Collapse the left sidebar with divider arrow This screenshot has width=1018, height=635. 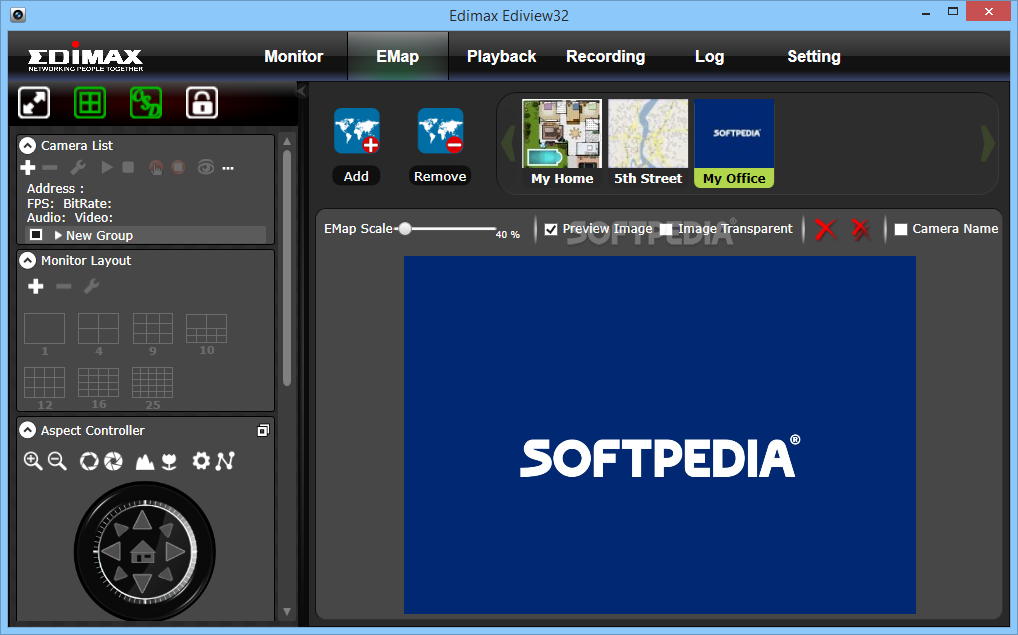[x=302, y=92]
